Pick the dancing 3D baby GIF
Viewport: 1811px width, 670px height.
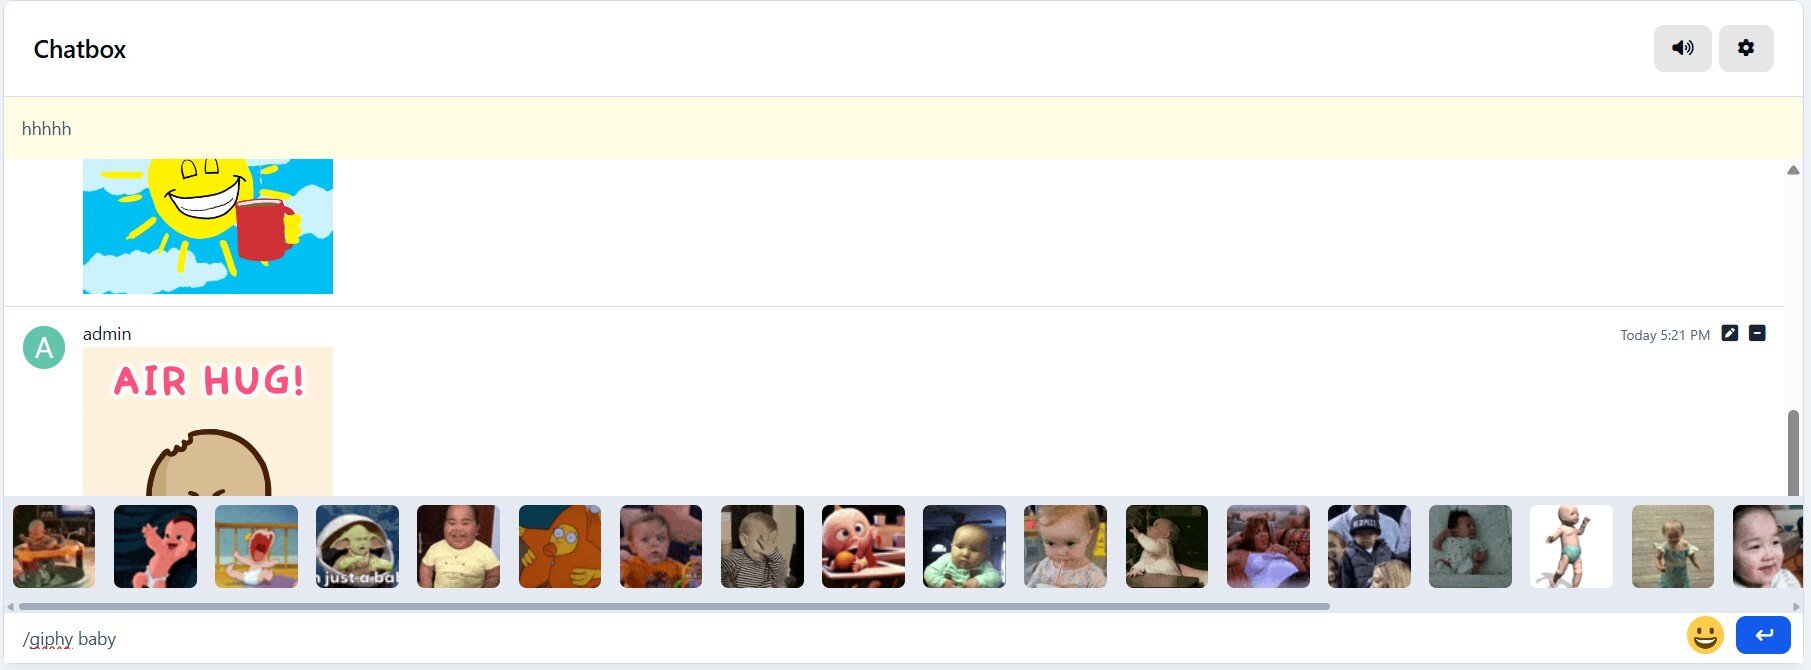[1571, 546]
